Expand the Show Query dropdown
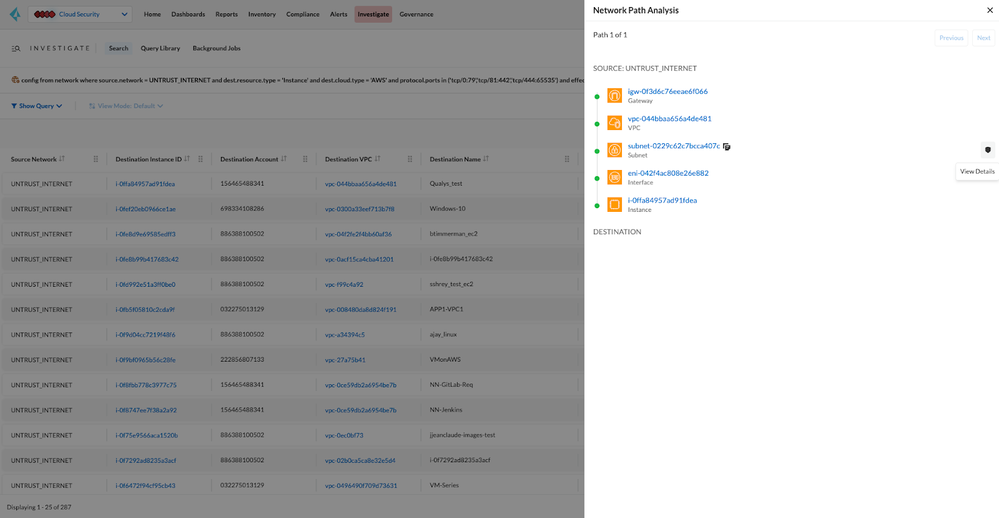This screenshot has height=518, width=999. click(36, 106)
